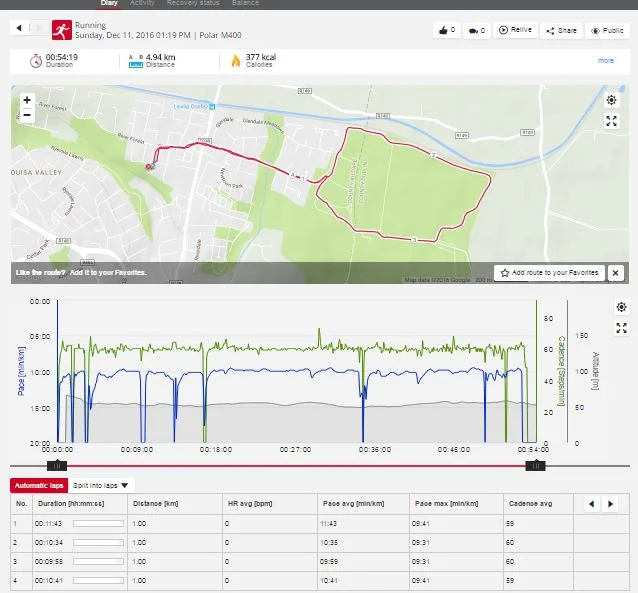This screenshot has height=593, width=638.
Task: Click the route start marker on map
Action: (x=152, y=166)
